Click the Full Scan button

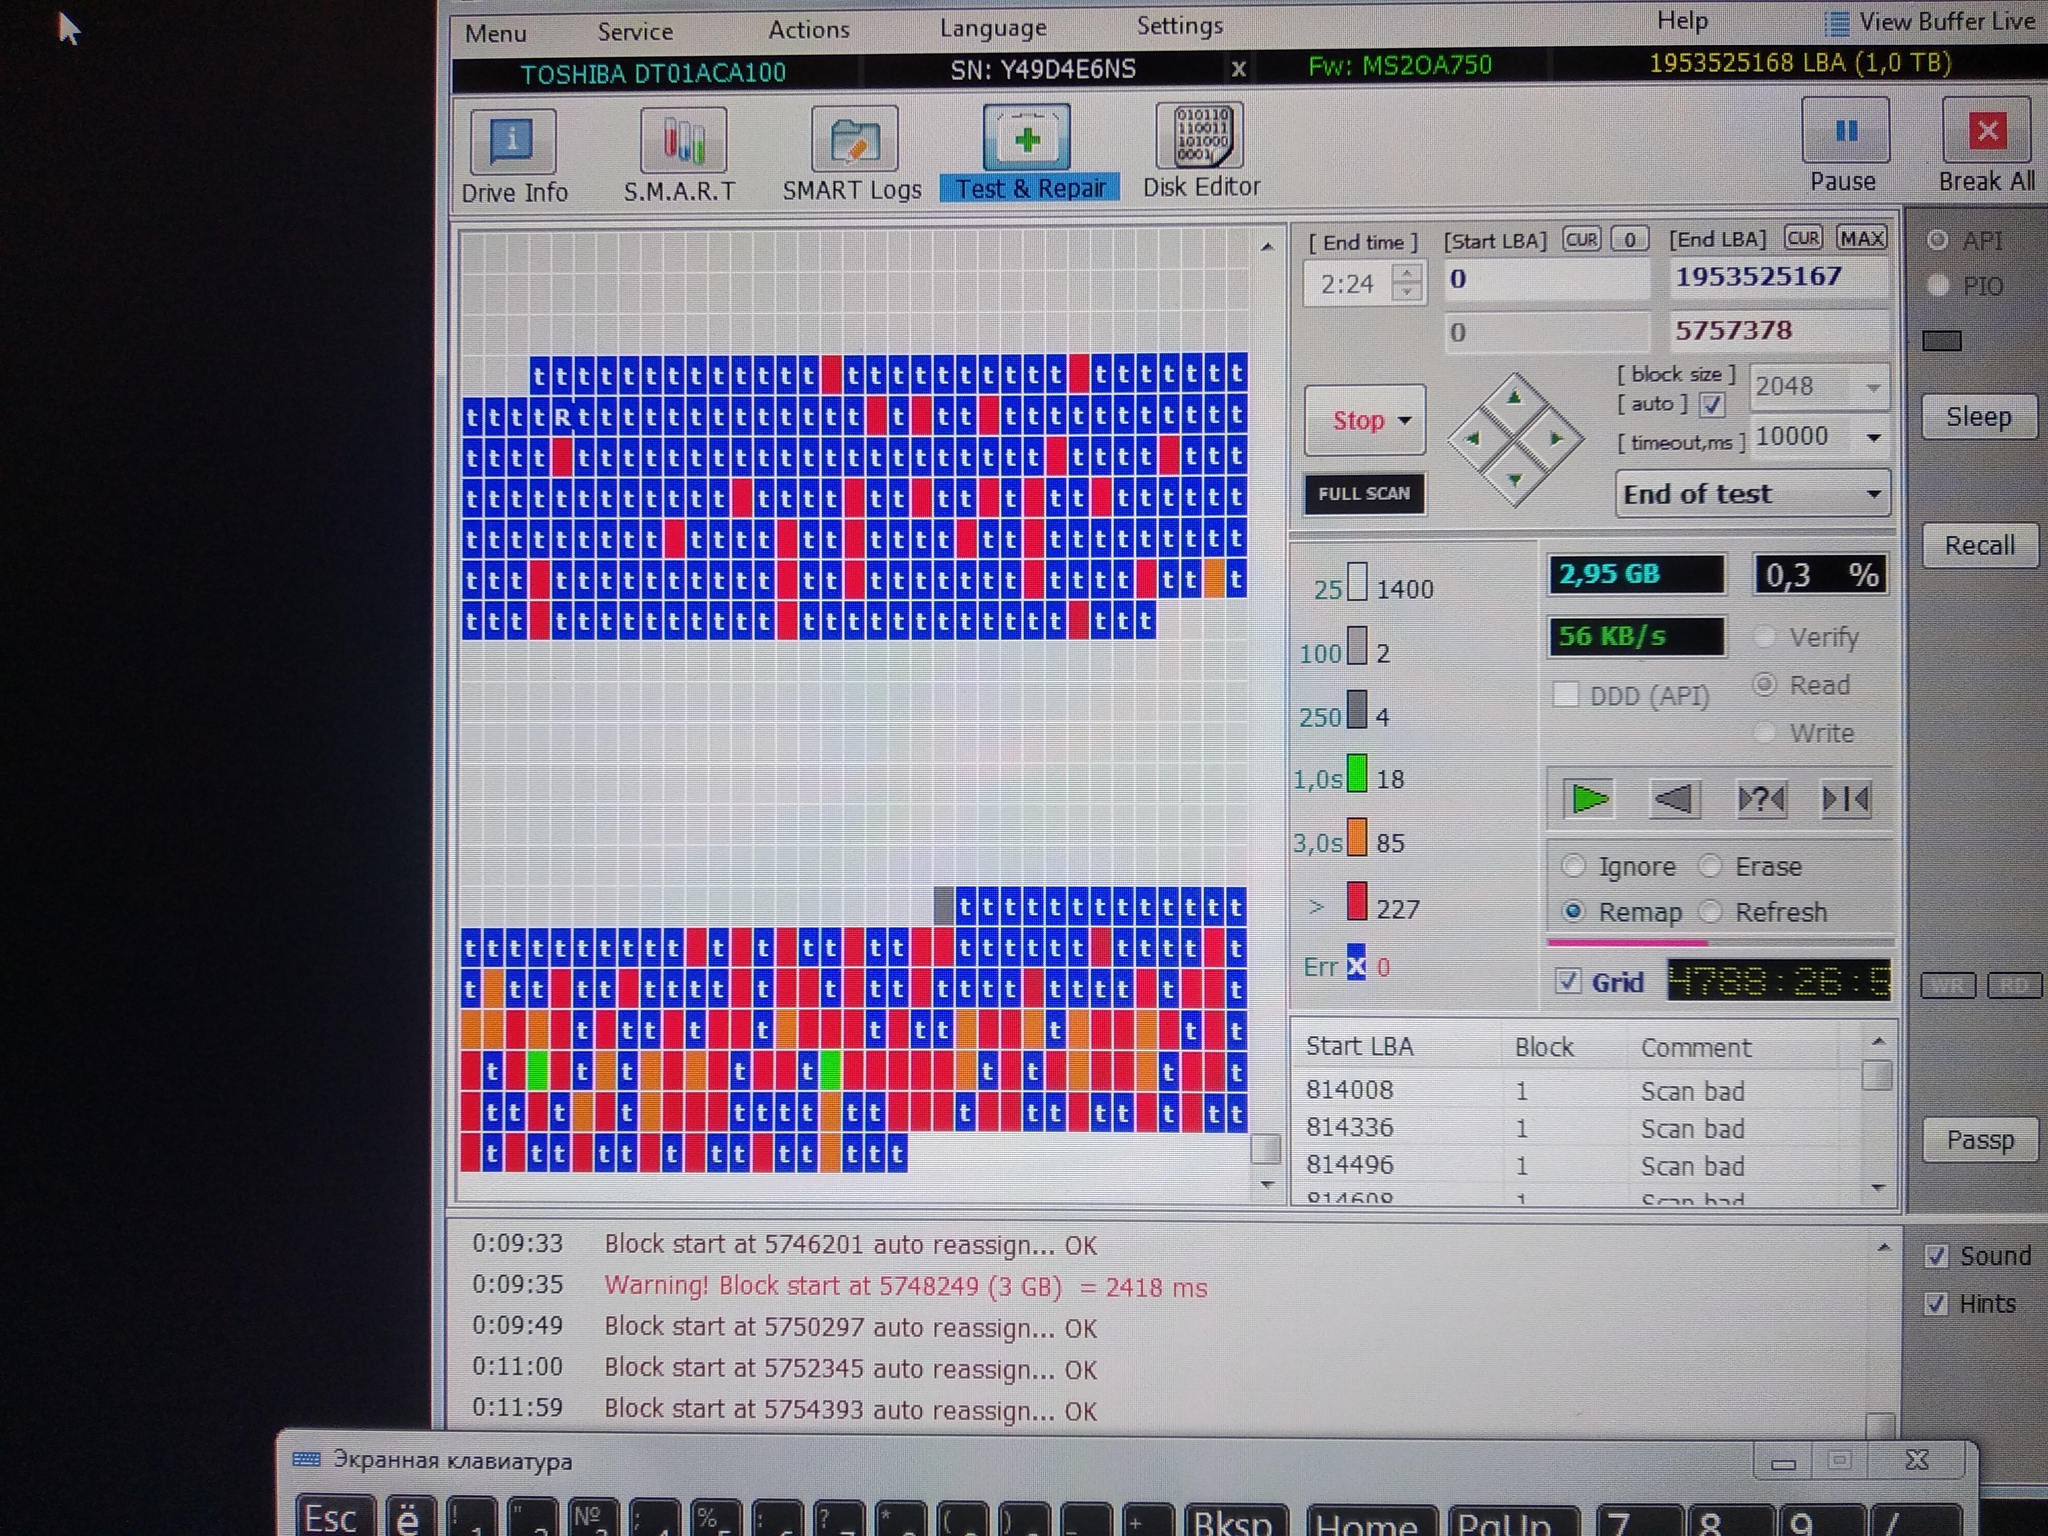point(1361,494)
